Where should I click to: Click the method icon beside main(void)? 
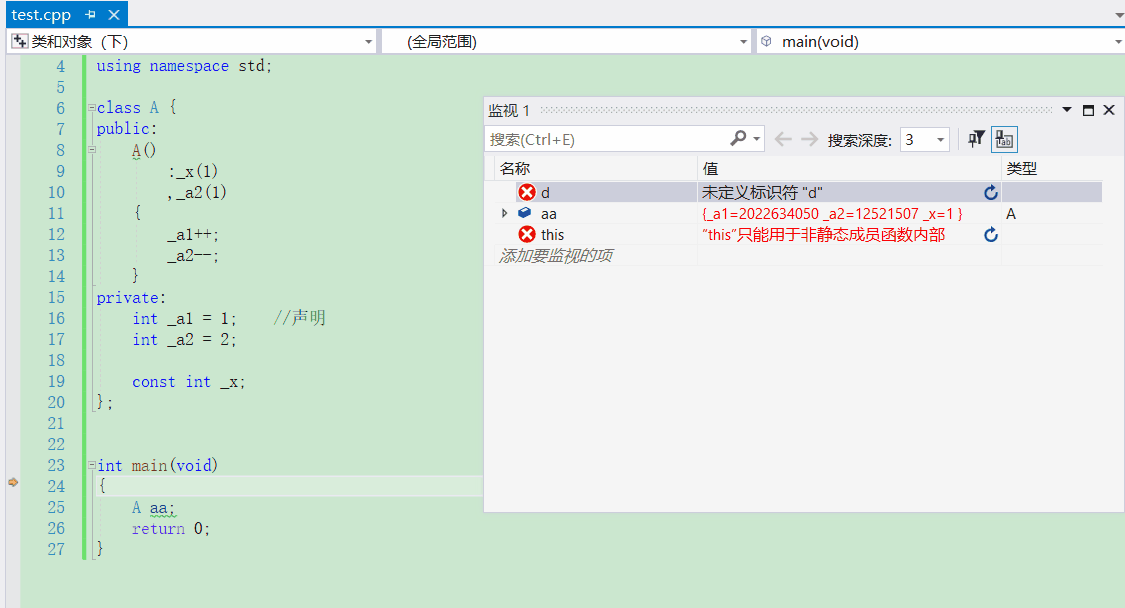(x=765, y=41)
